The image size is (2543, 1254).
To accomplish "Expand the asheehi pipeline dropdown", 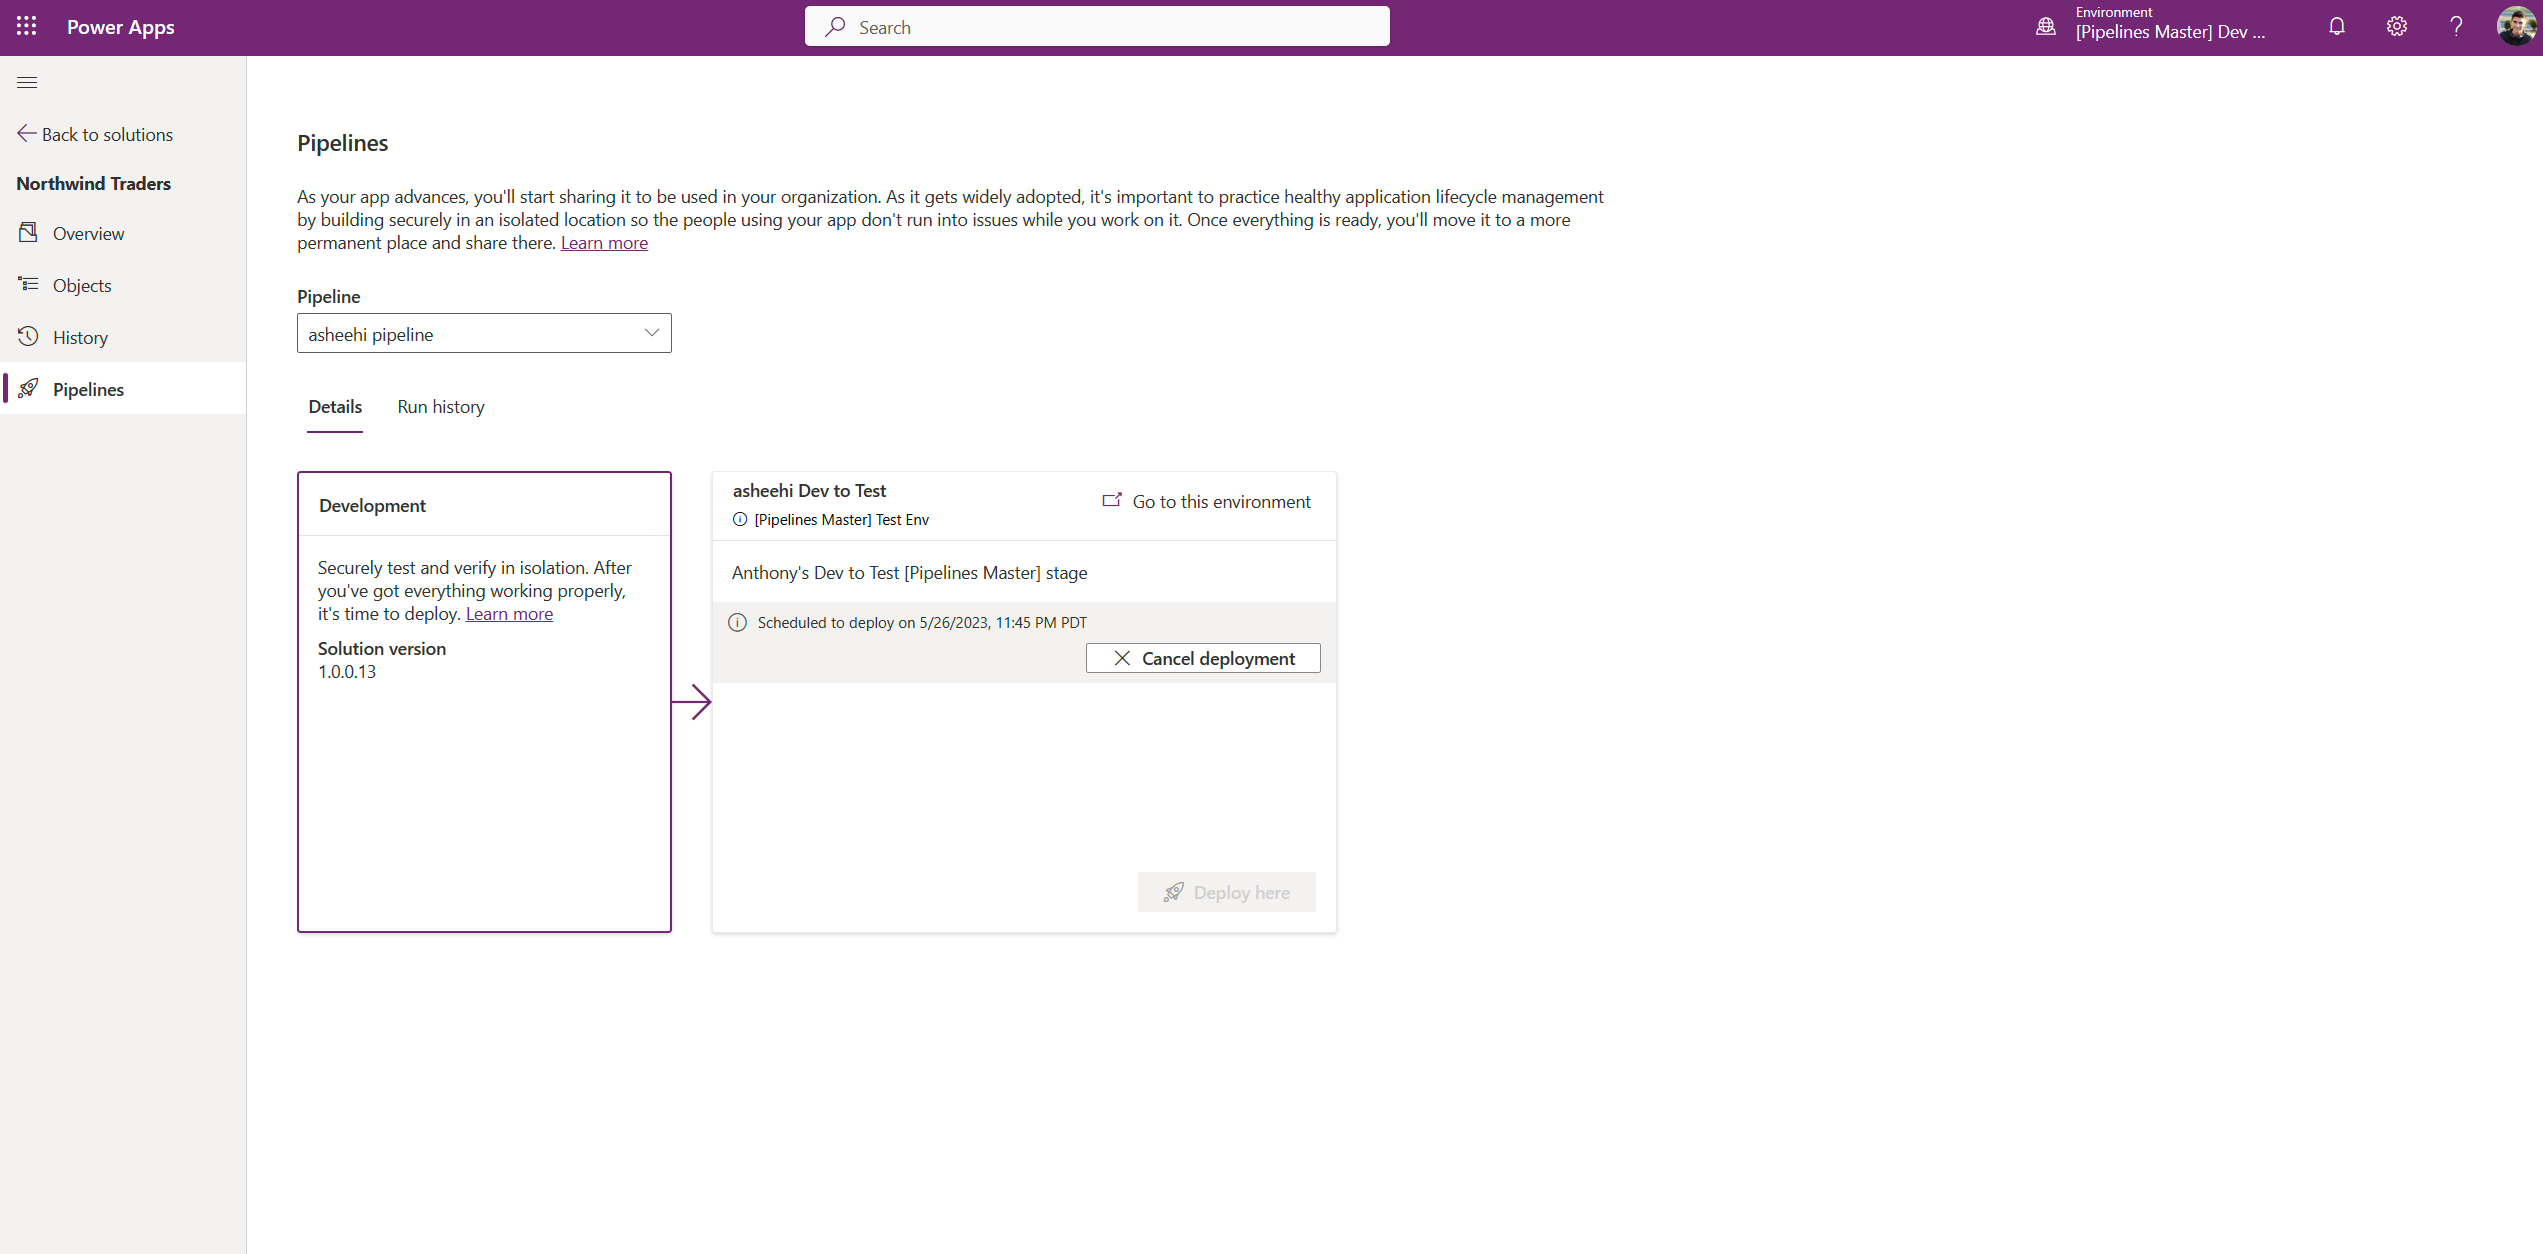I will click(649, 333).
